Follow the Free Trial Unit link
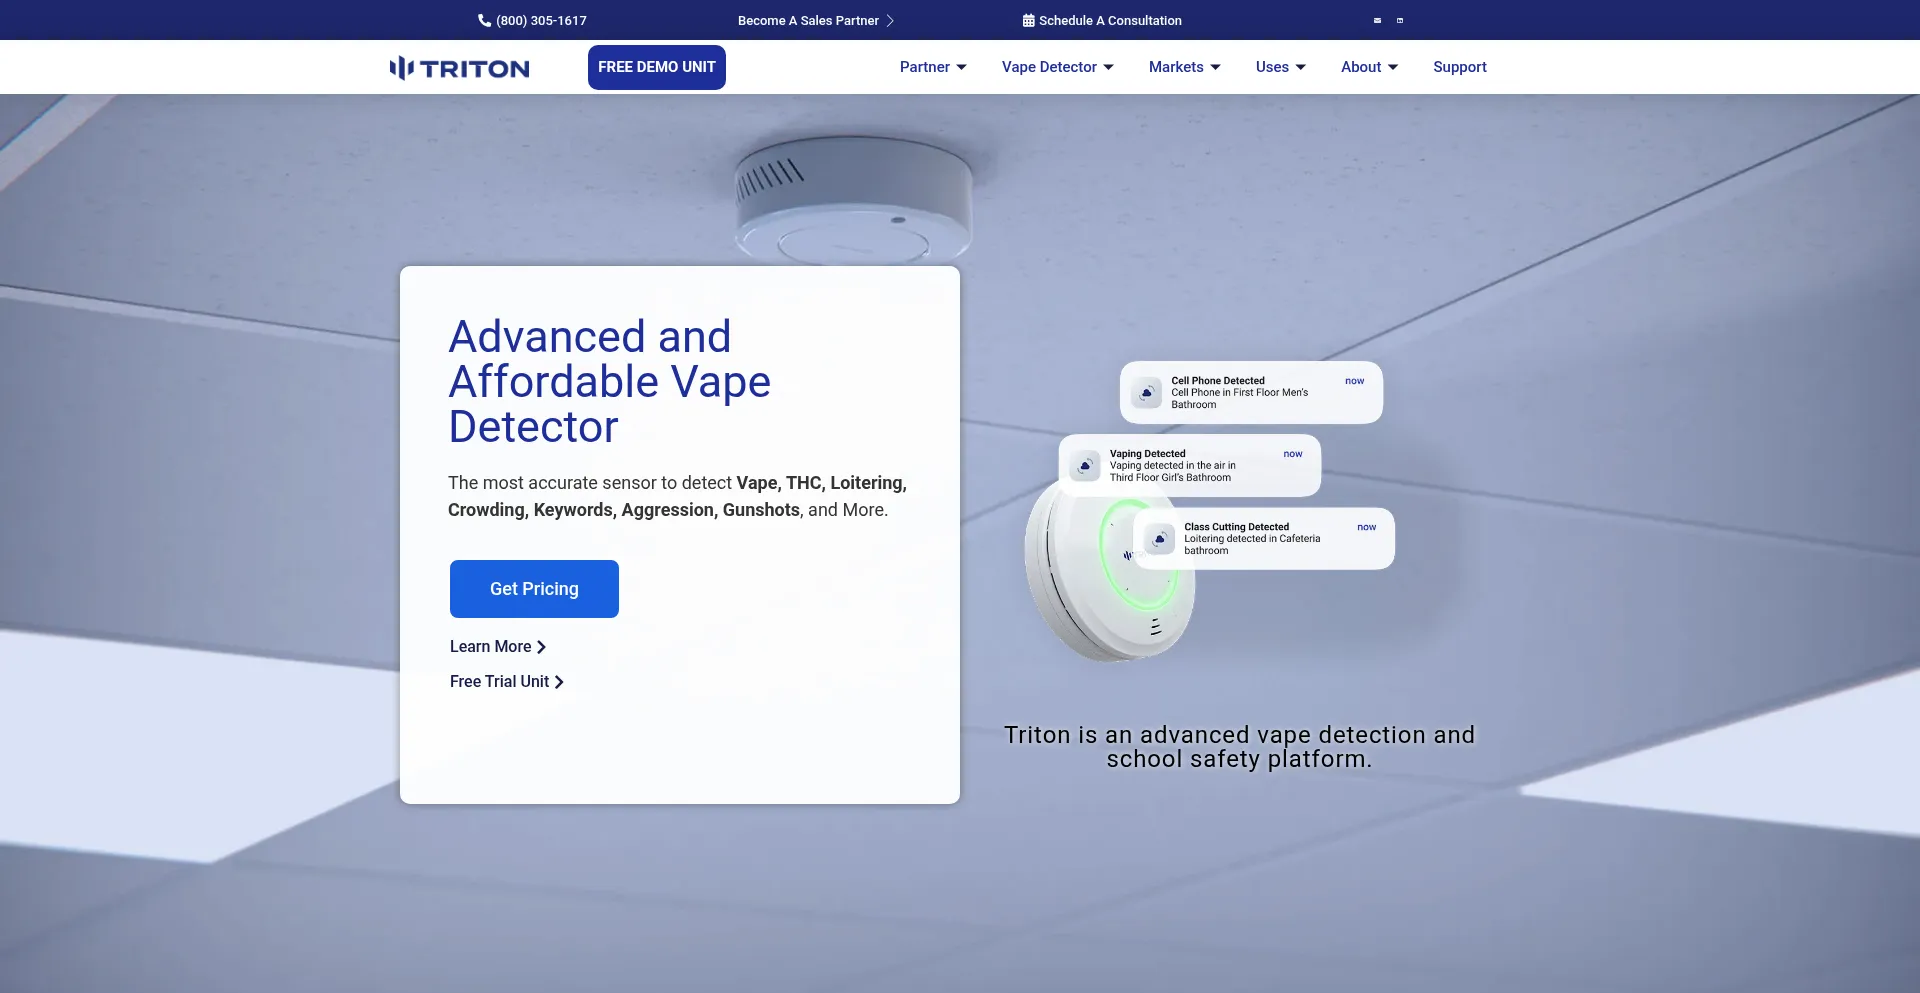This screenshot has width=1920, height=993. (506, 682)
